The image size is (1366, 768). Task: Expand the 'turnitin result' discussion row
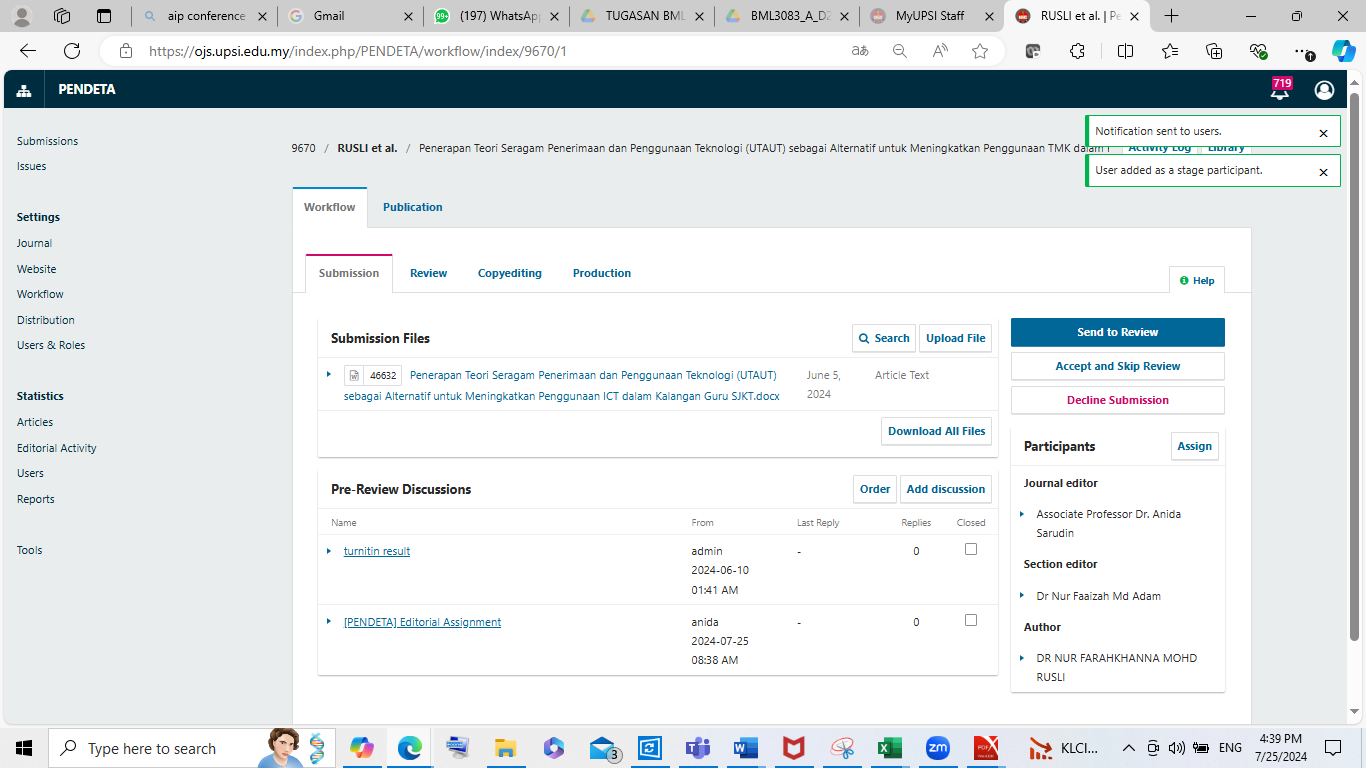pos(328,551)
